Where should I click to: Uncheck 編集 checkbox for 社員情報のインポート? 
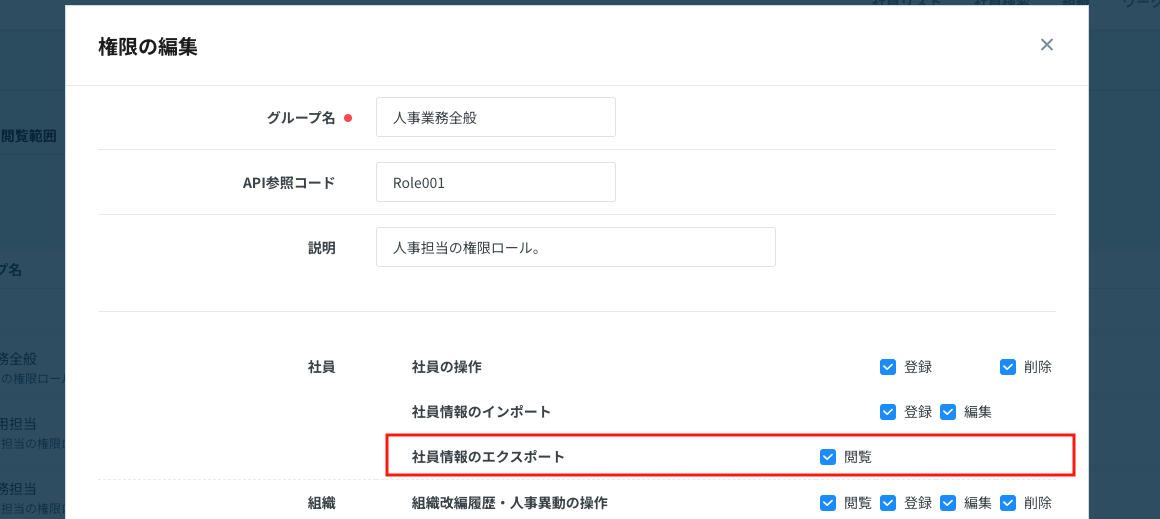coord(948,412)
